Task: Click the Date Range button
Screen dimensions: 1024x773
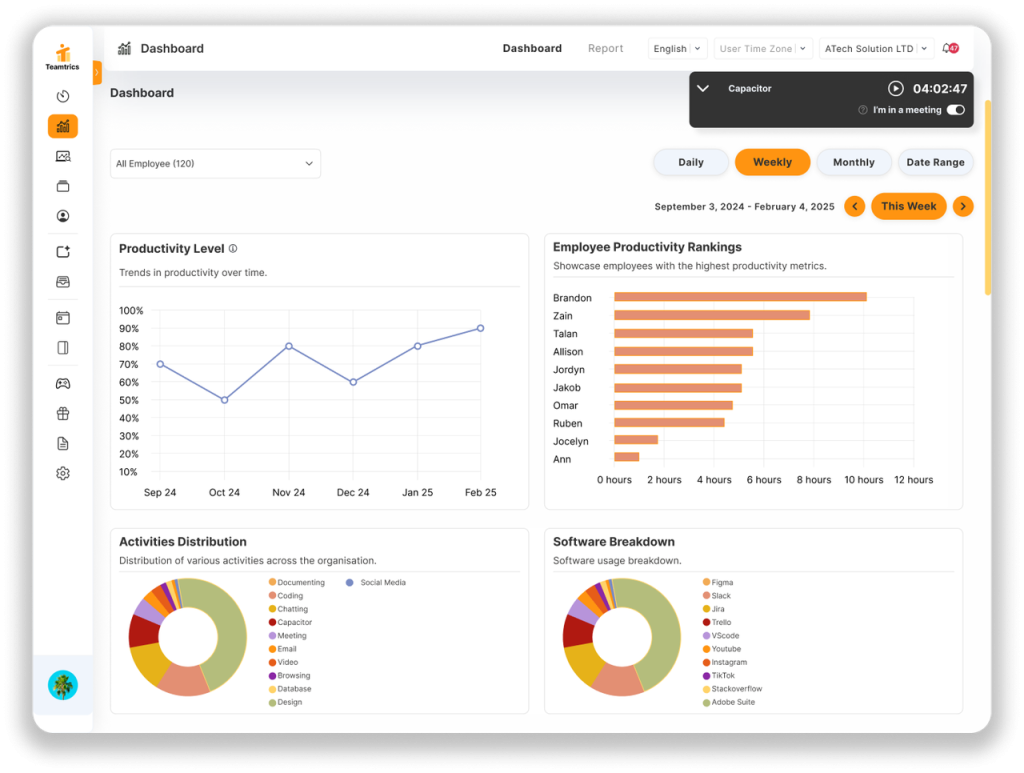Action: coord(935,162)
